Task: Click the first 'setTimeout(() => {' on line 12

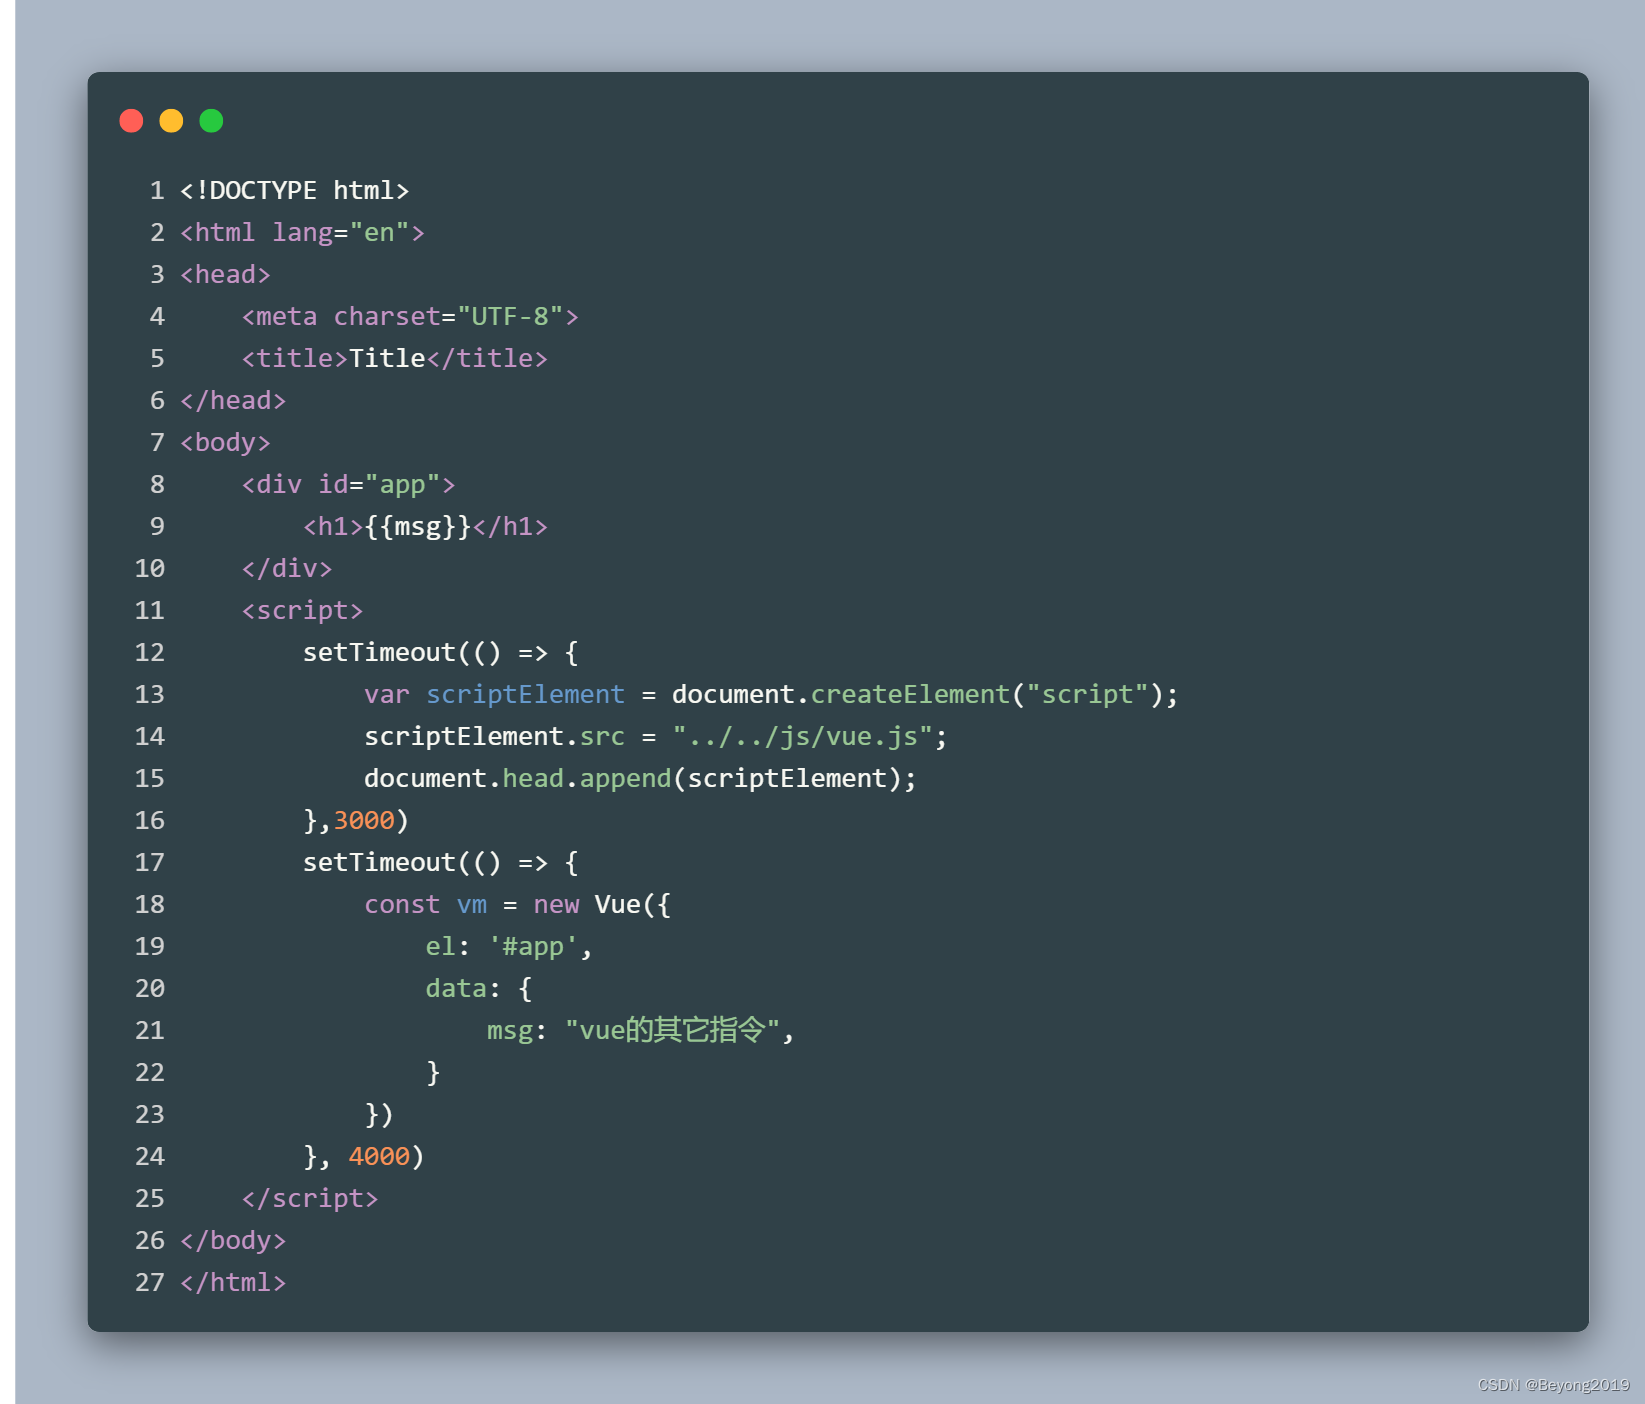Action: click(x=441, y=653)
